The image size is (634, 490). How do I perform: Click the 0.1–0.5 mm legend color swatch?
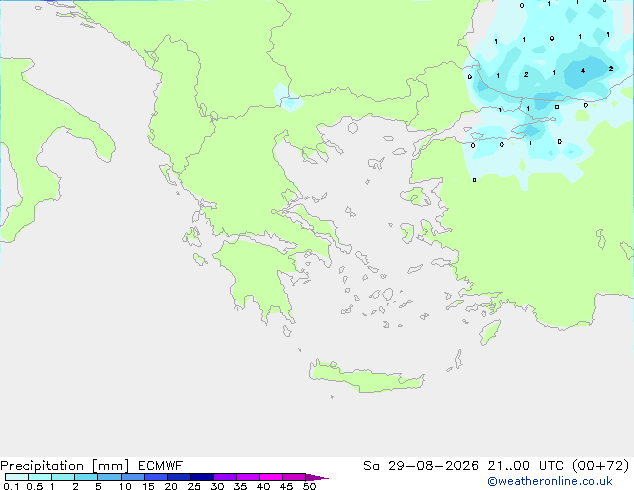17,477
